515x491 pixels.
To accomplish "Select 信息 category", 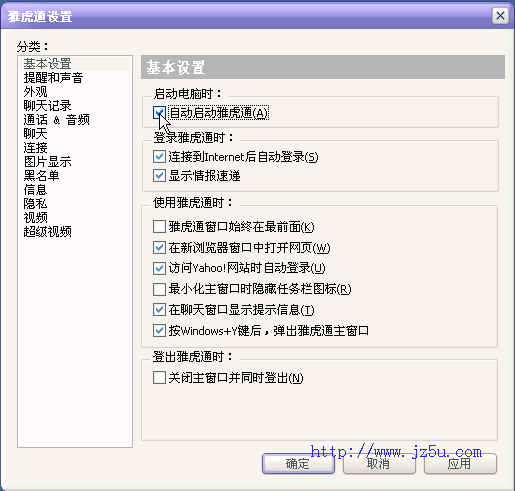I will pos(35,190).
